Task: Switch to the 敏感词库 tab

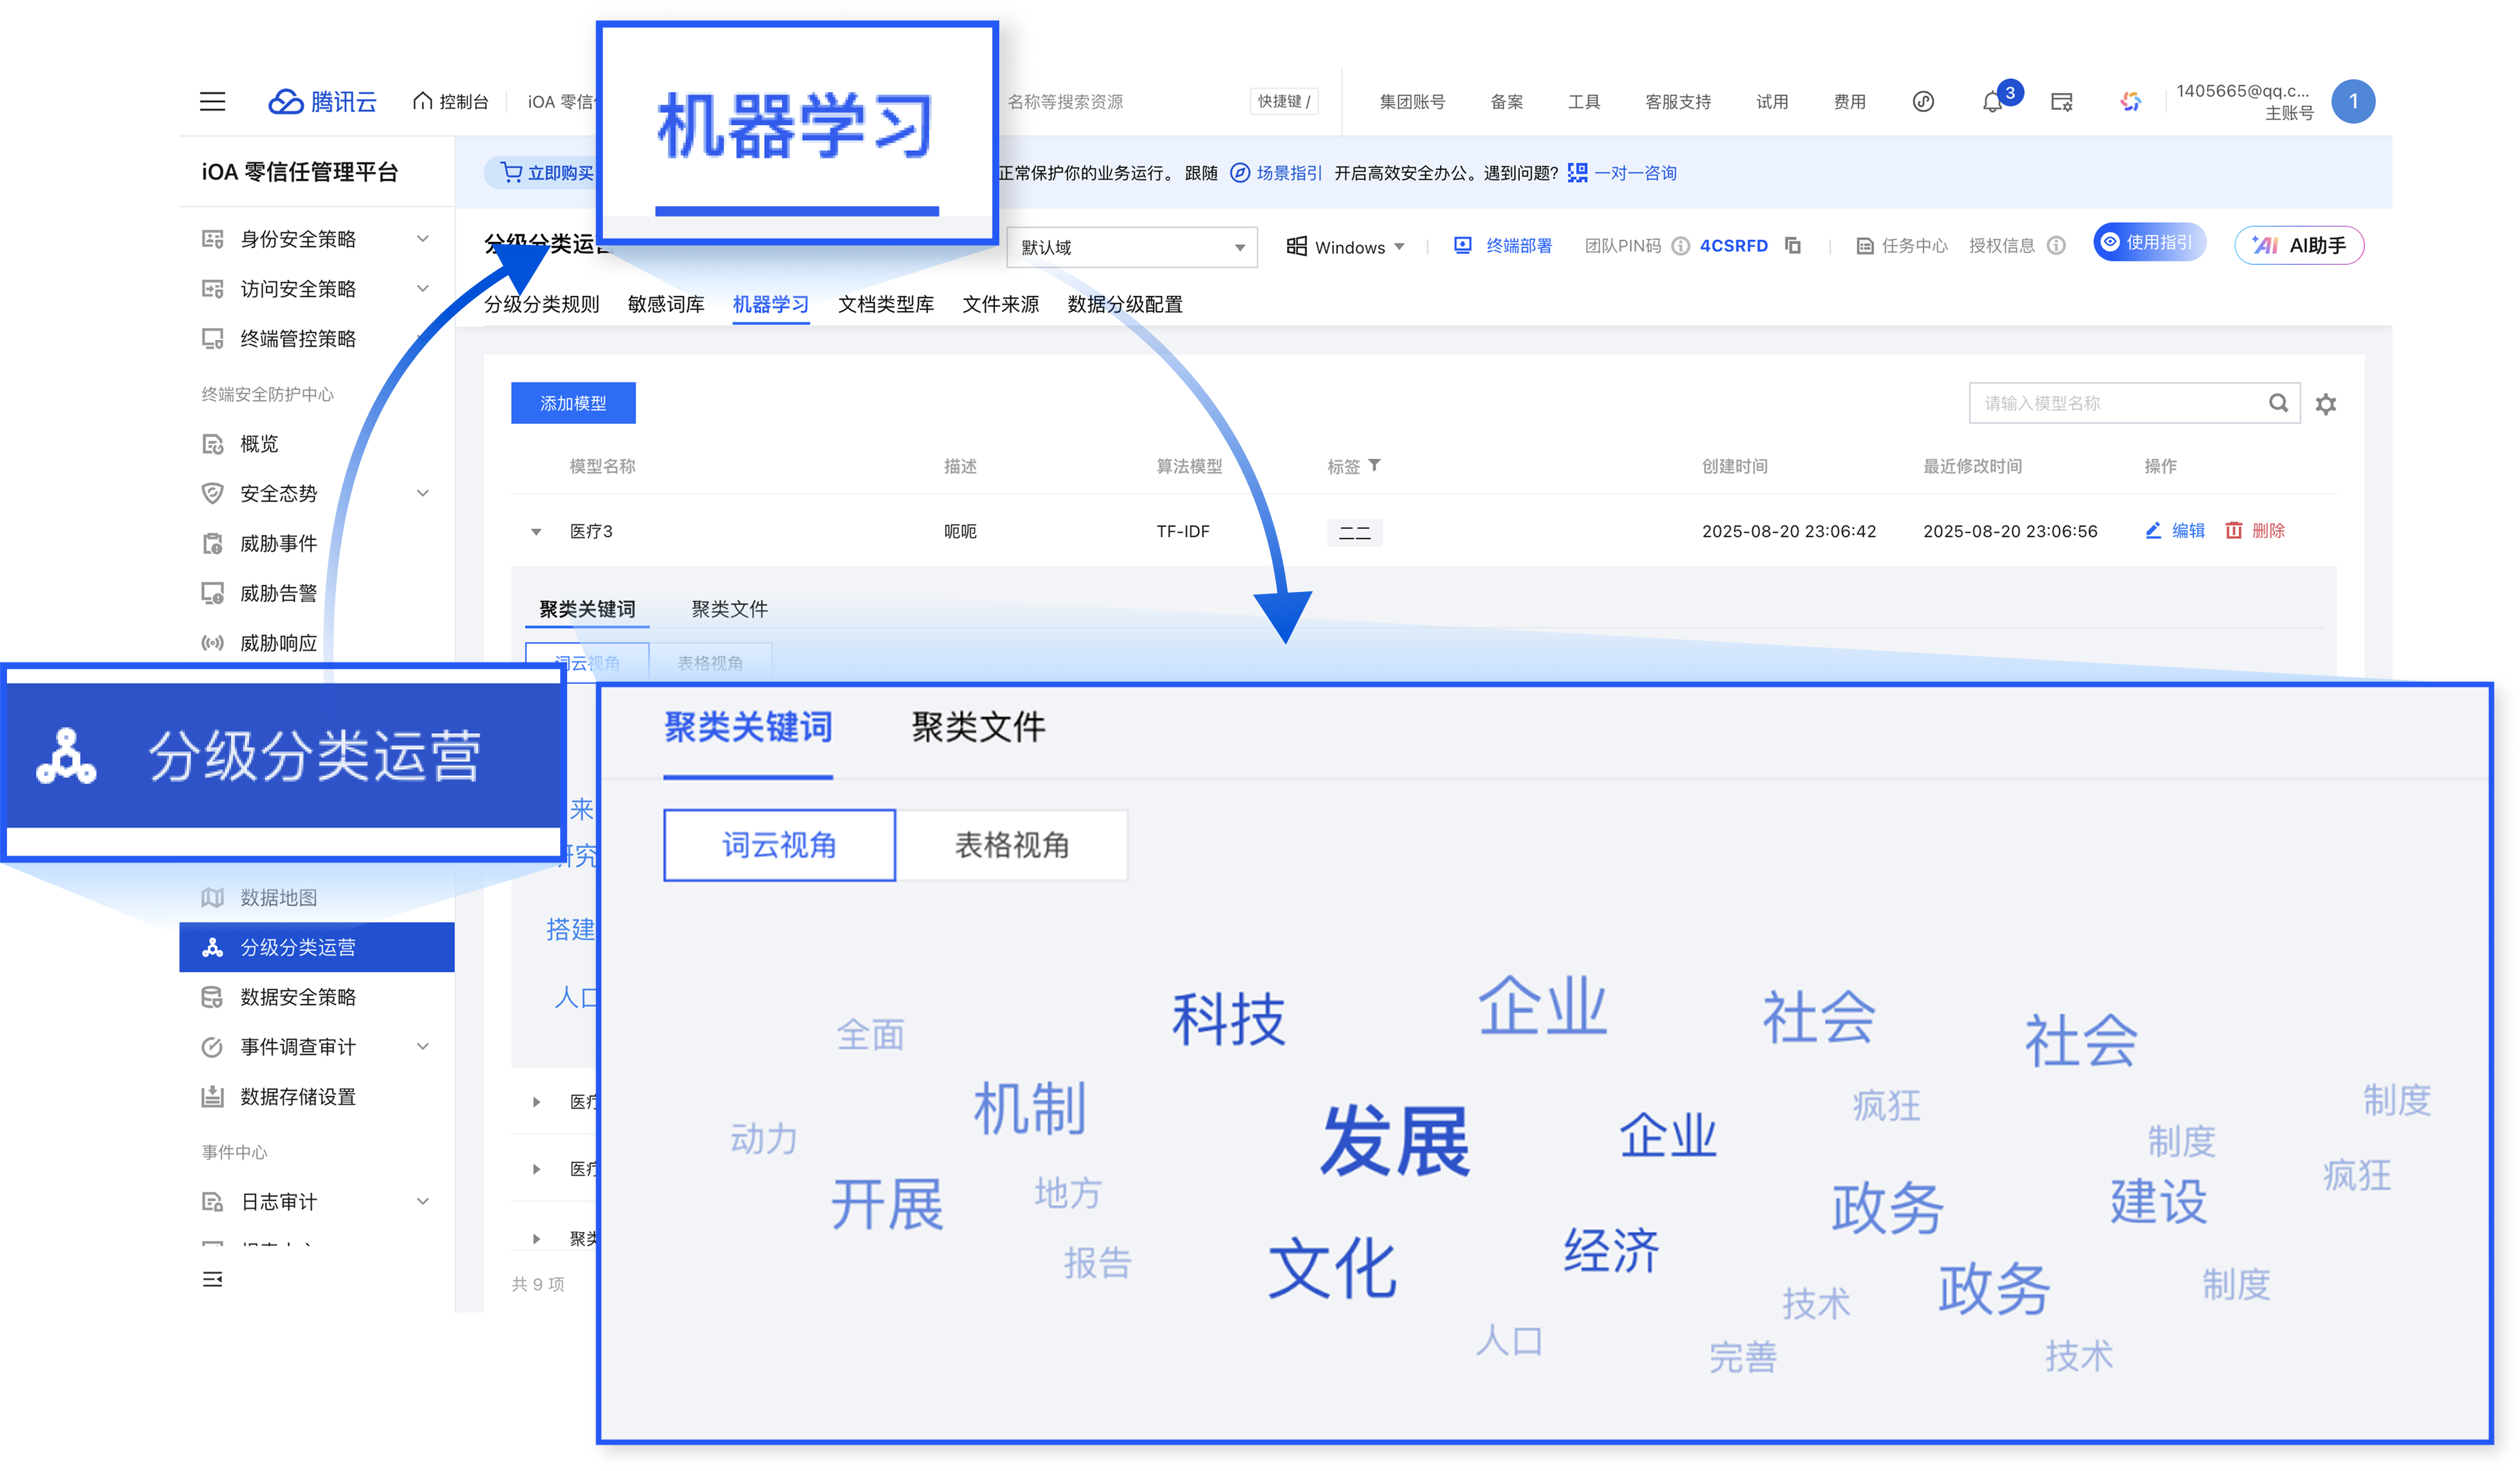Action: coord(664,304)
